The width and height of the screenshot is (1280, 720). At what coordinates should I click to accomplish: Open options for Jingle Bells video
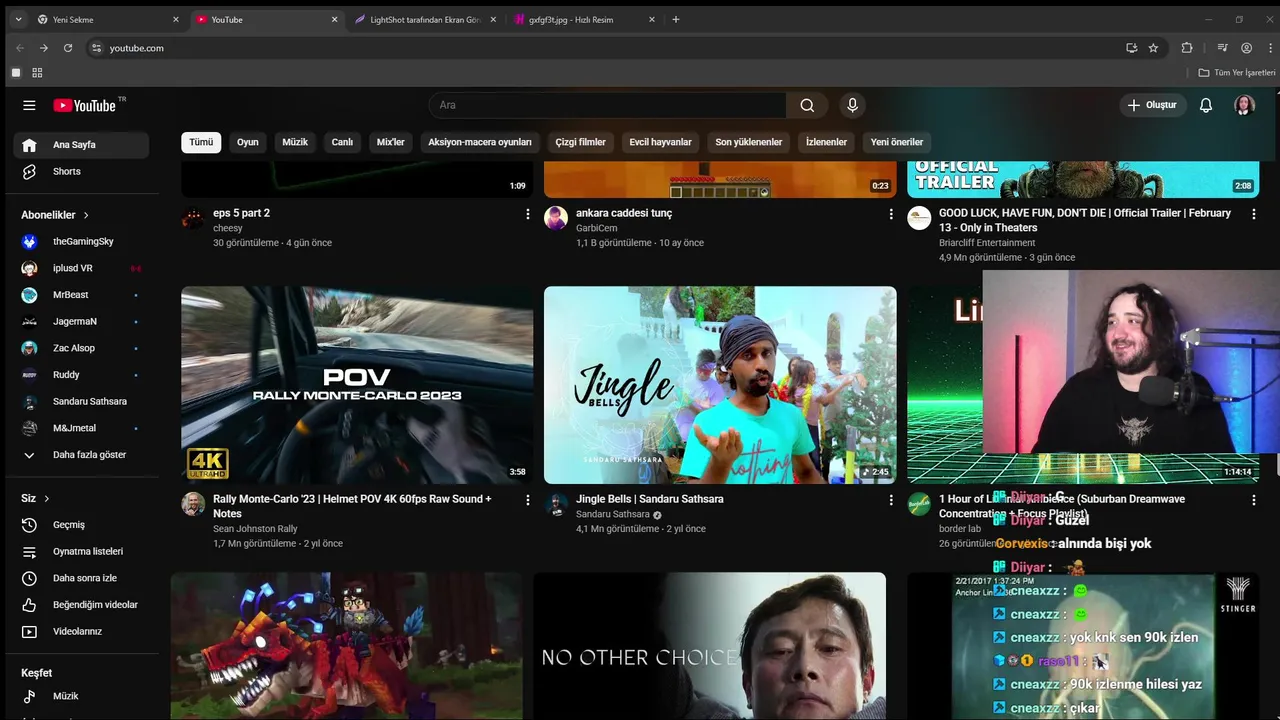pyautogui.click(x=891, y=500)
